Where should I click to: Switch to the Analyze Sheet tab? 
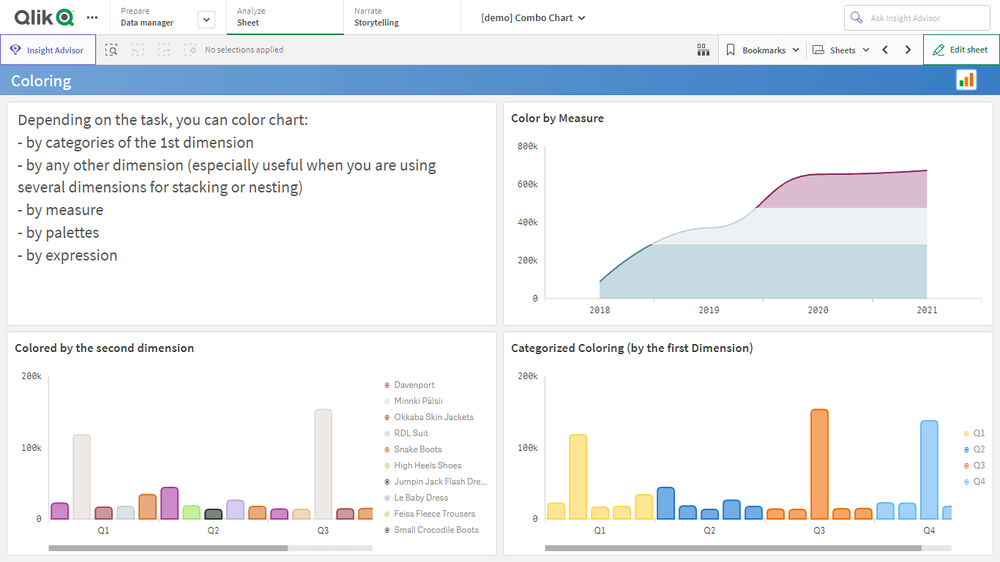285,17
